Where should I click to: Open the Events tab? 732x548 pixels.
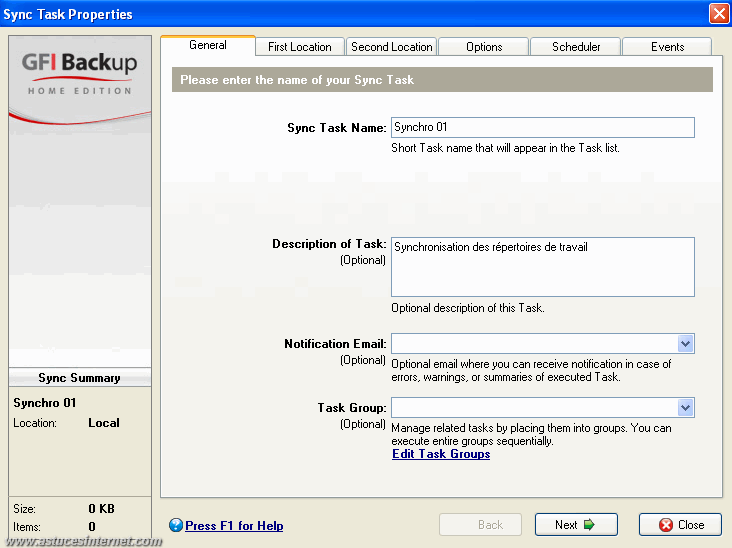click(x=668, y=47)
